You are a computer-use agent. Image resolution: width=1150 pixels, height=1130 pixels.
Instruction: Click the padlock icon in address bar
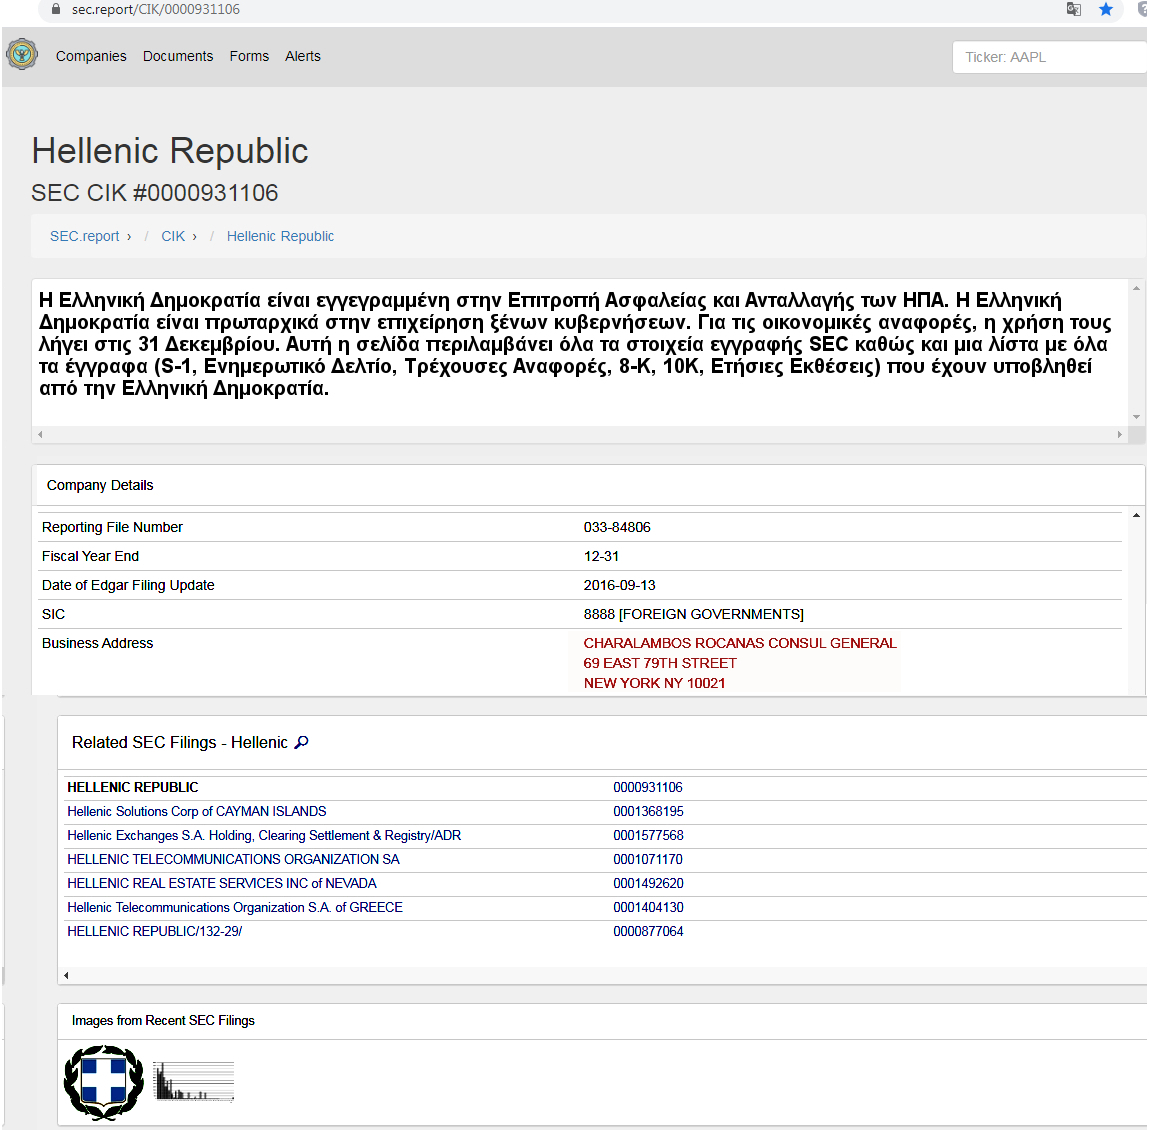click(56, 10)
